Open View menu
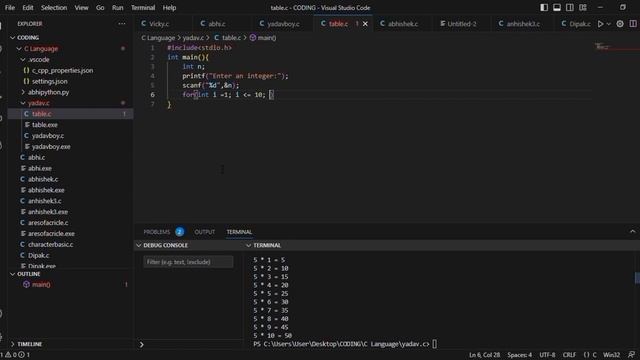The width and height of the screenshot is (640, 360). point(81,7)
